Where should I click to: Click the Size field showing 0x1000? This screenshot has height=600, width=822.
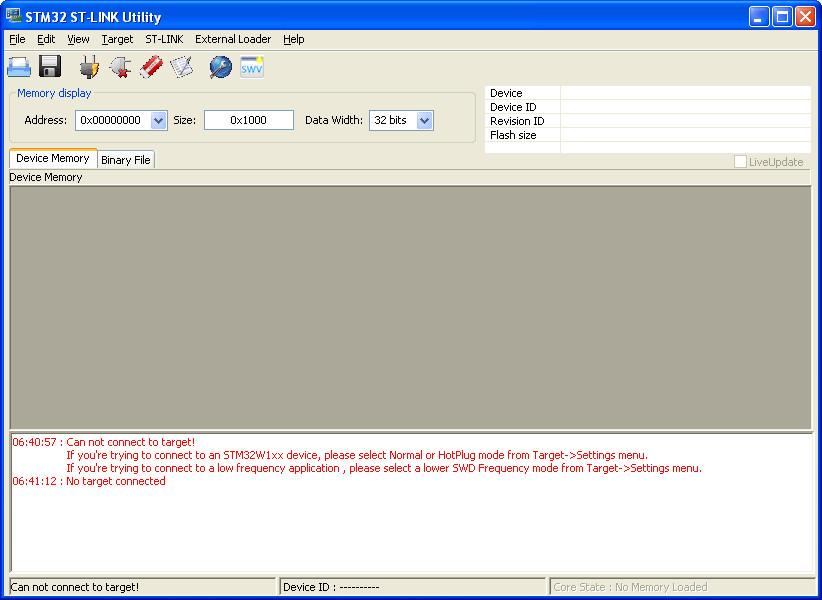(x=248, y=120)
